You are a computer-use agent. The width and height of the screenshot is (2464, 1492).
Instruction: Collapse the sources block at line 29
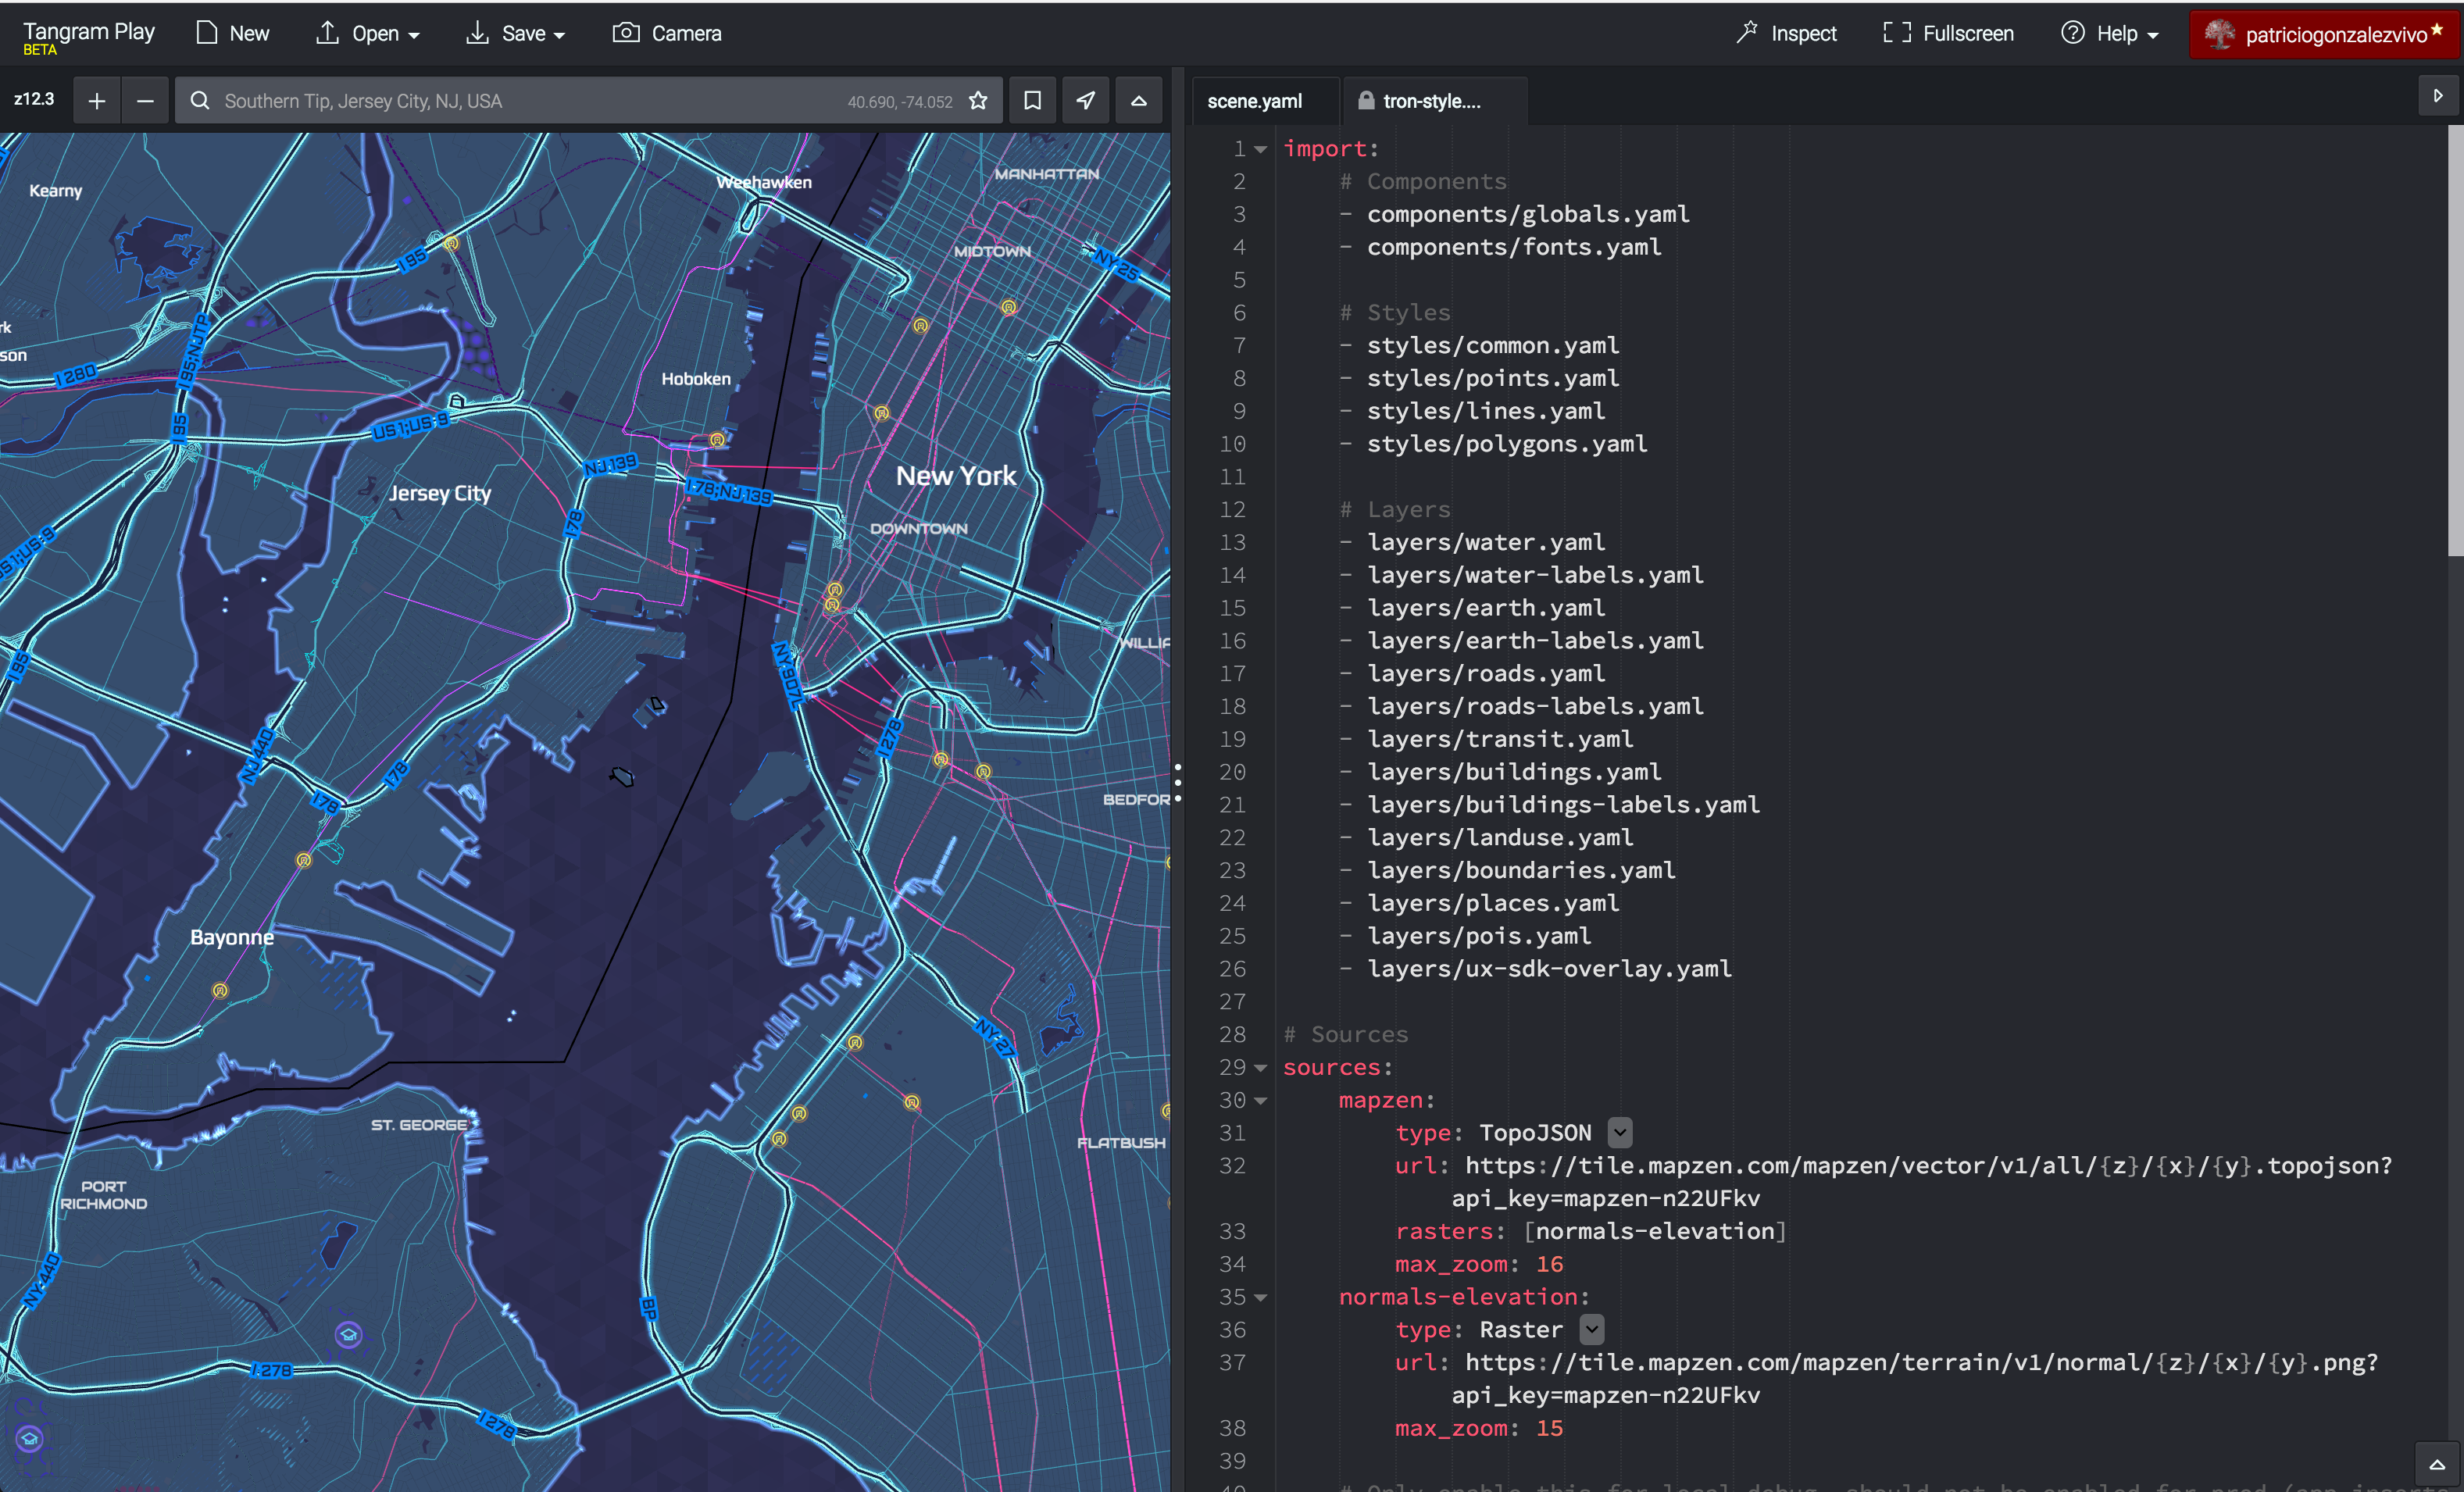(x=1261, y=1068)
